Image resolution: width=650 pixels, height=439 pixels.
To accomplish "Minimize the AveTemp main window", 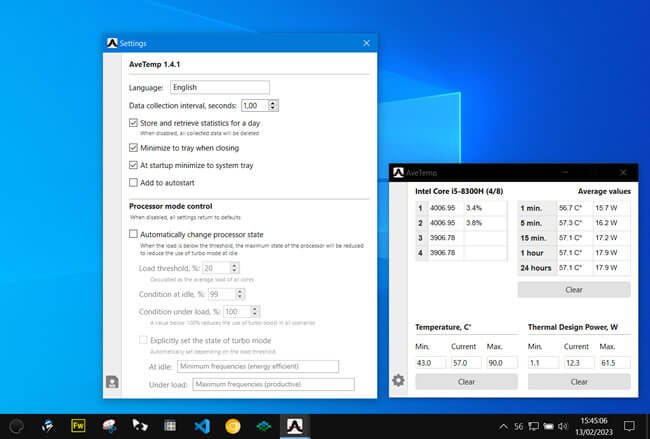I will 565,172.
